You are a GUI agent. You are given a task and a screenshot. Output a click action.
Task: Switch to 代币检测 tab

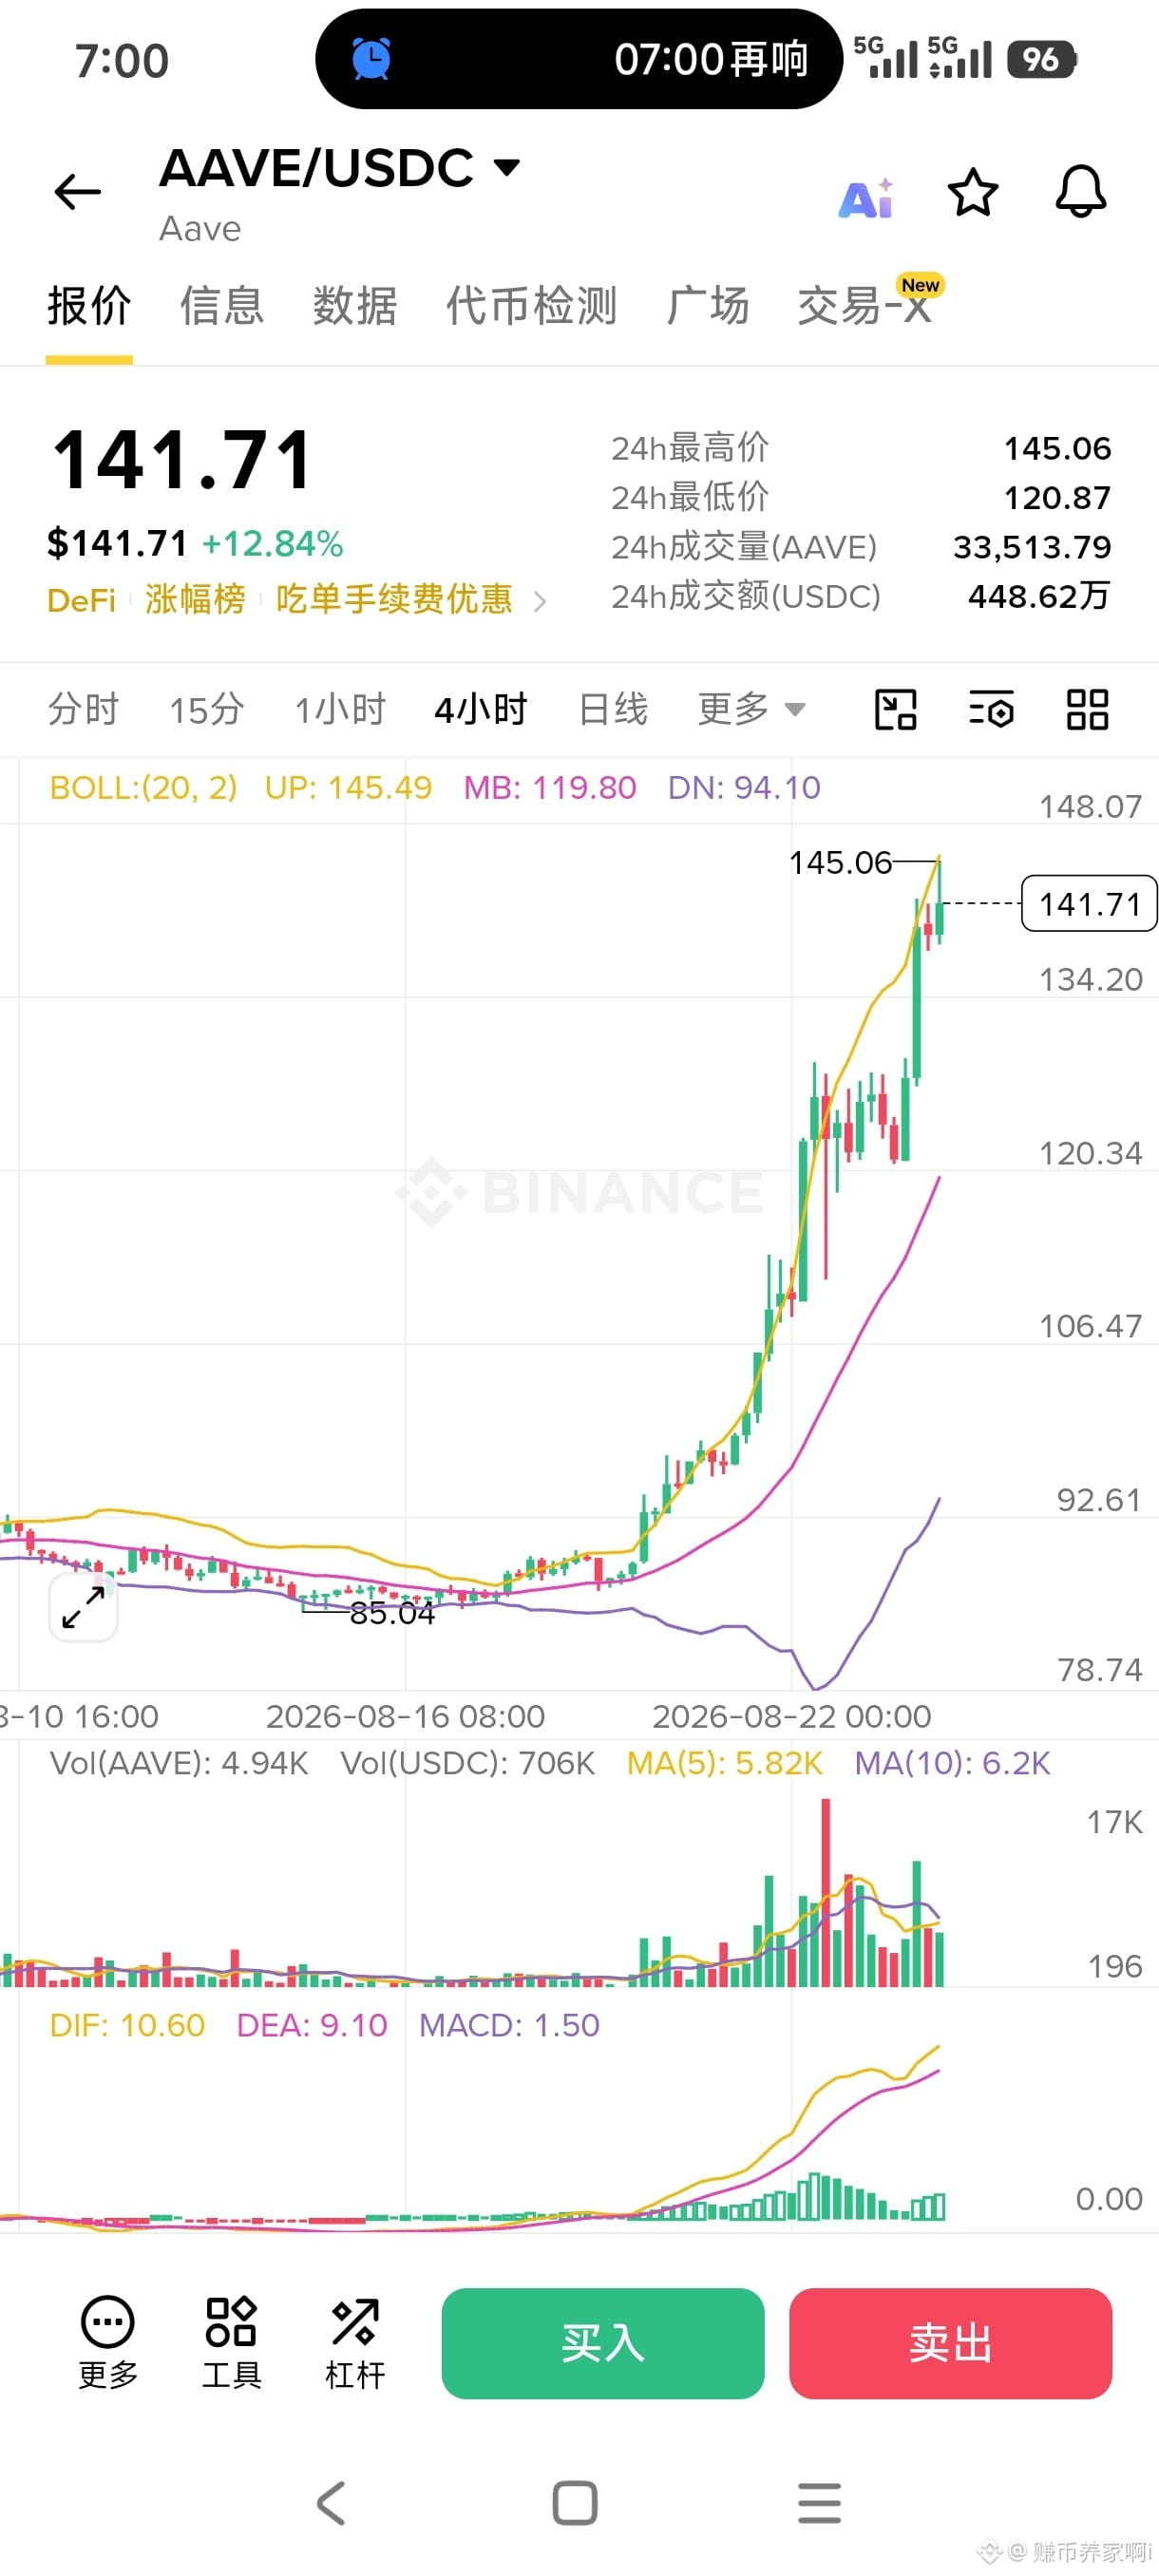[531, 305]
